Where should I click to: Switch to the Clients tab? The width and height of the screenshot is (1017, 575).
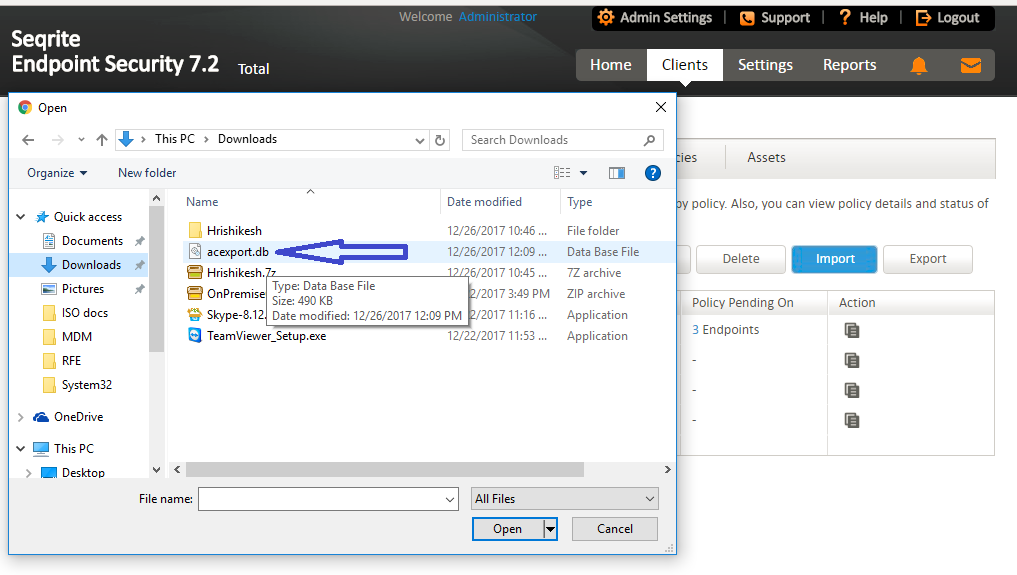tap(684, 65)
